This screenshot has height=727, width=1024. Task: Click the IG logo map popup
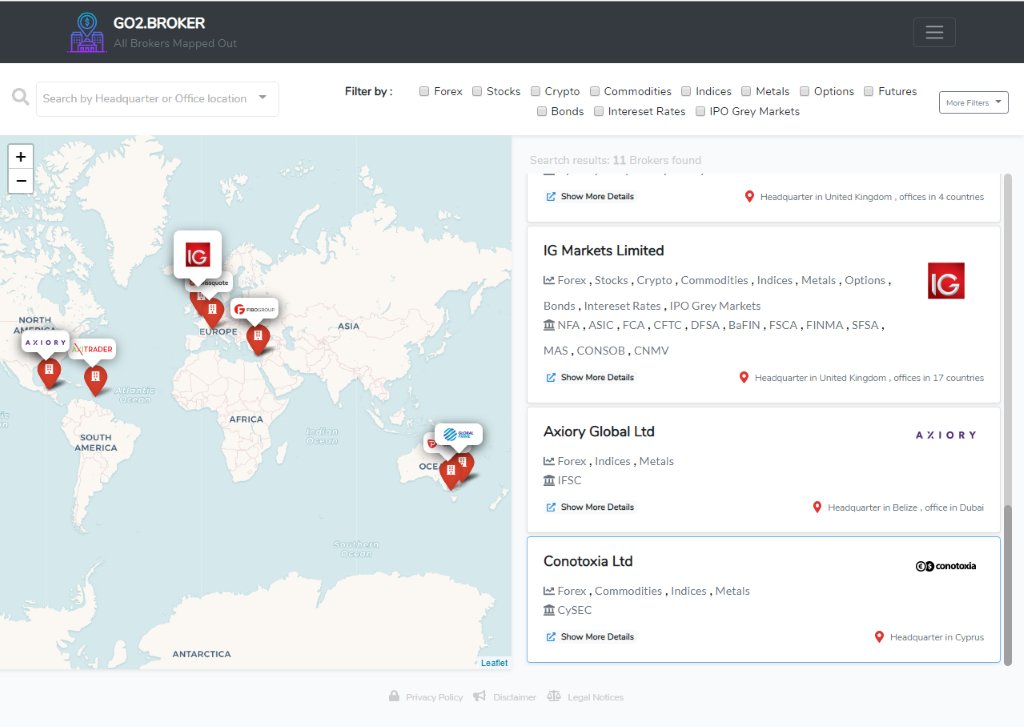point(197,255)
